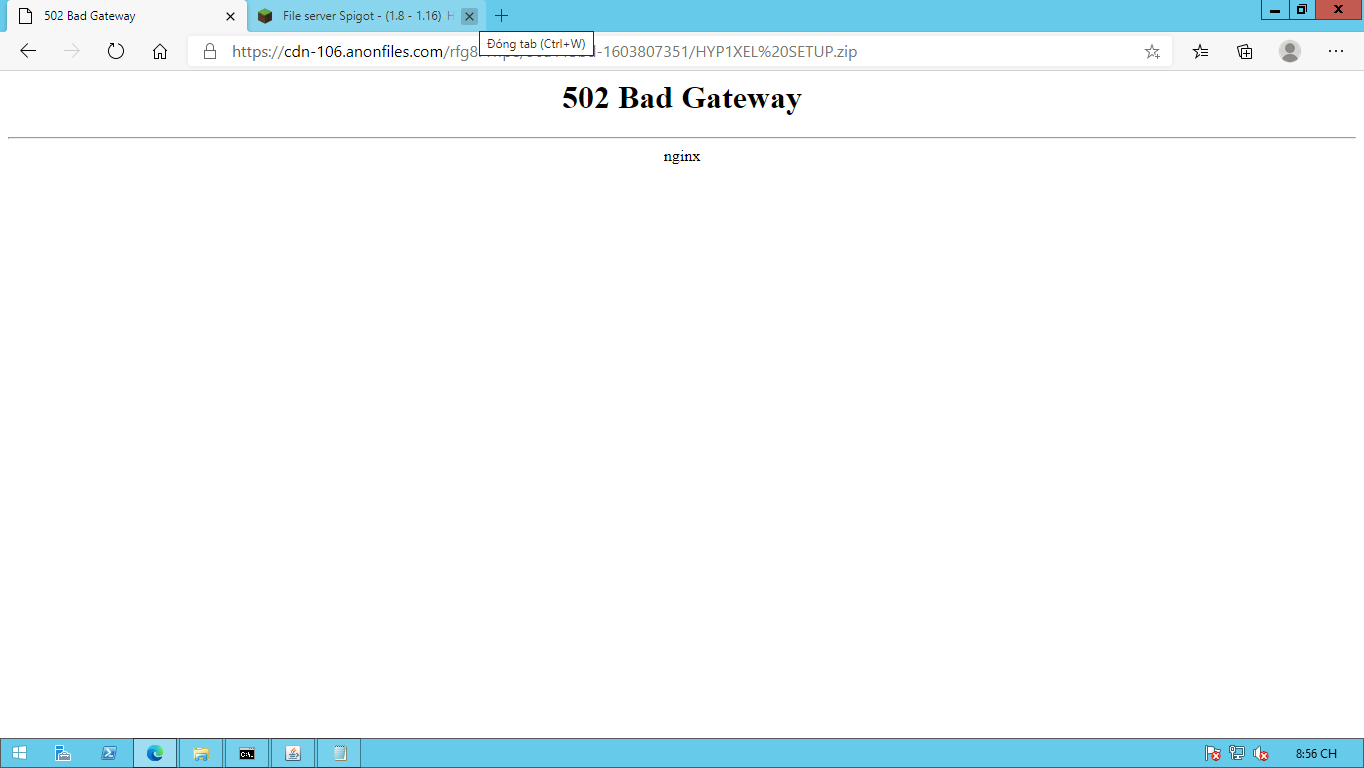1364x768 pixels.
Task: Launch Server Manager from the taskbar
Action: tap(63, 753)
